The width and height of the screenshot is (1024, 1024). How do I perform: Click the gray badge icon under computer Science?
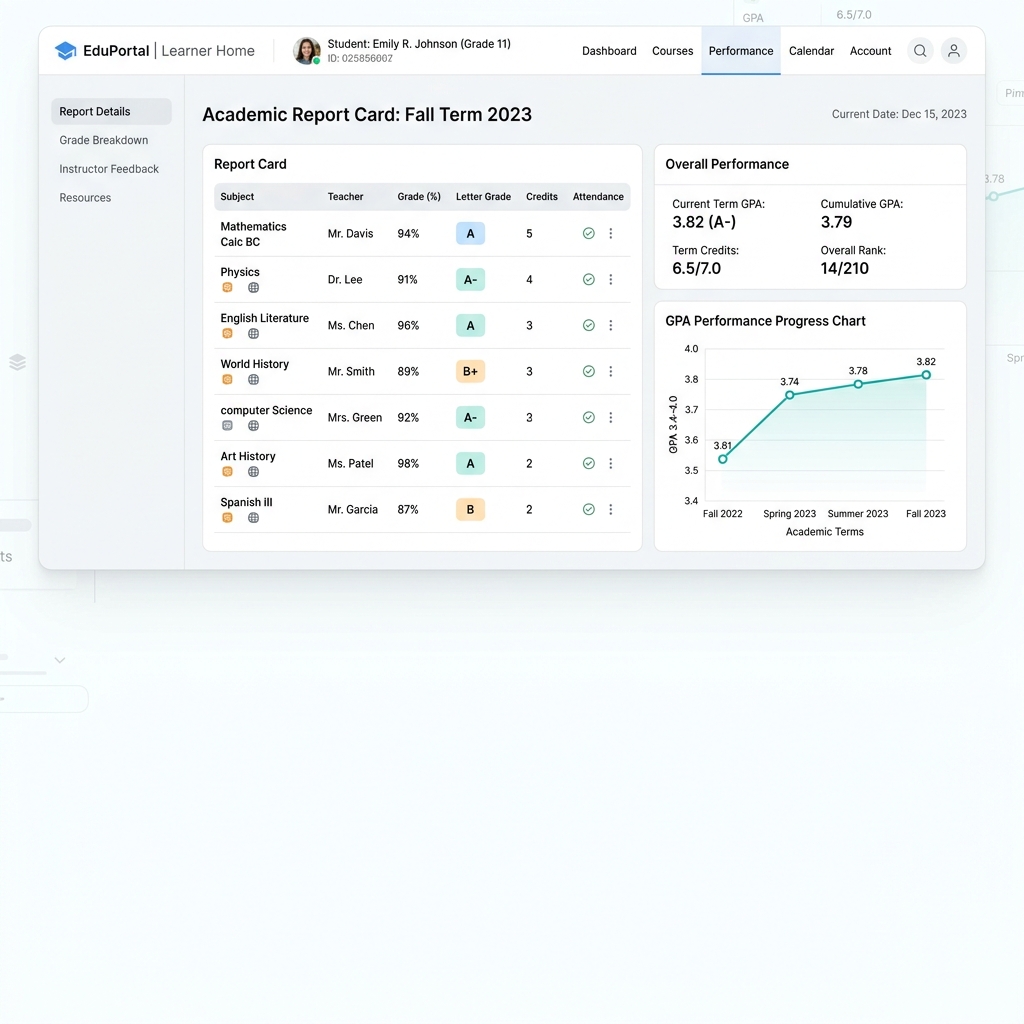227,426
